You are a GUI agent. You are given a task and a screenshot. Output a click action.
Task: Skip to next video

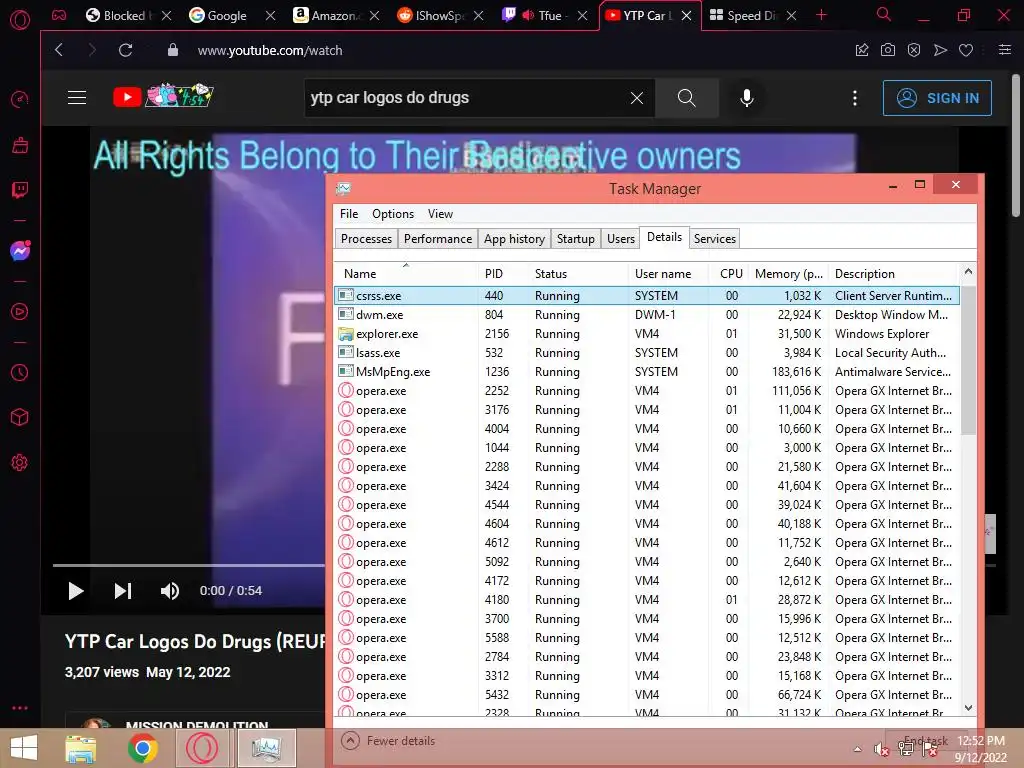tap(123, 590)
